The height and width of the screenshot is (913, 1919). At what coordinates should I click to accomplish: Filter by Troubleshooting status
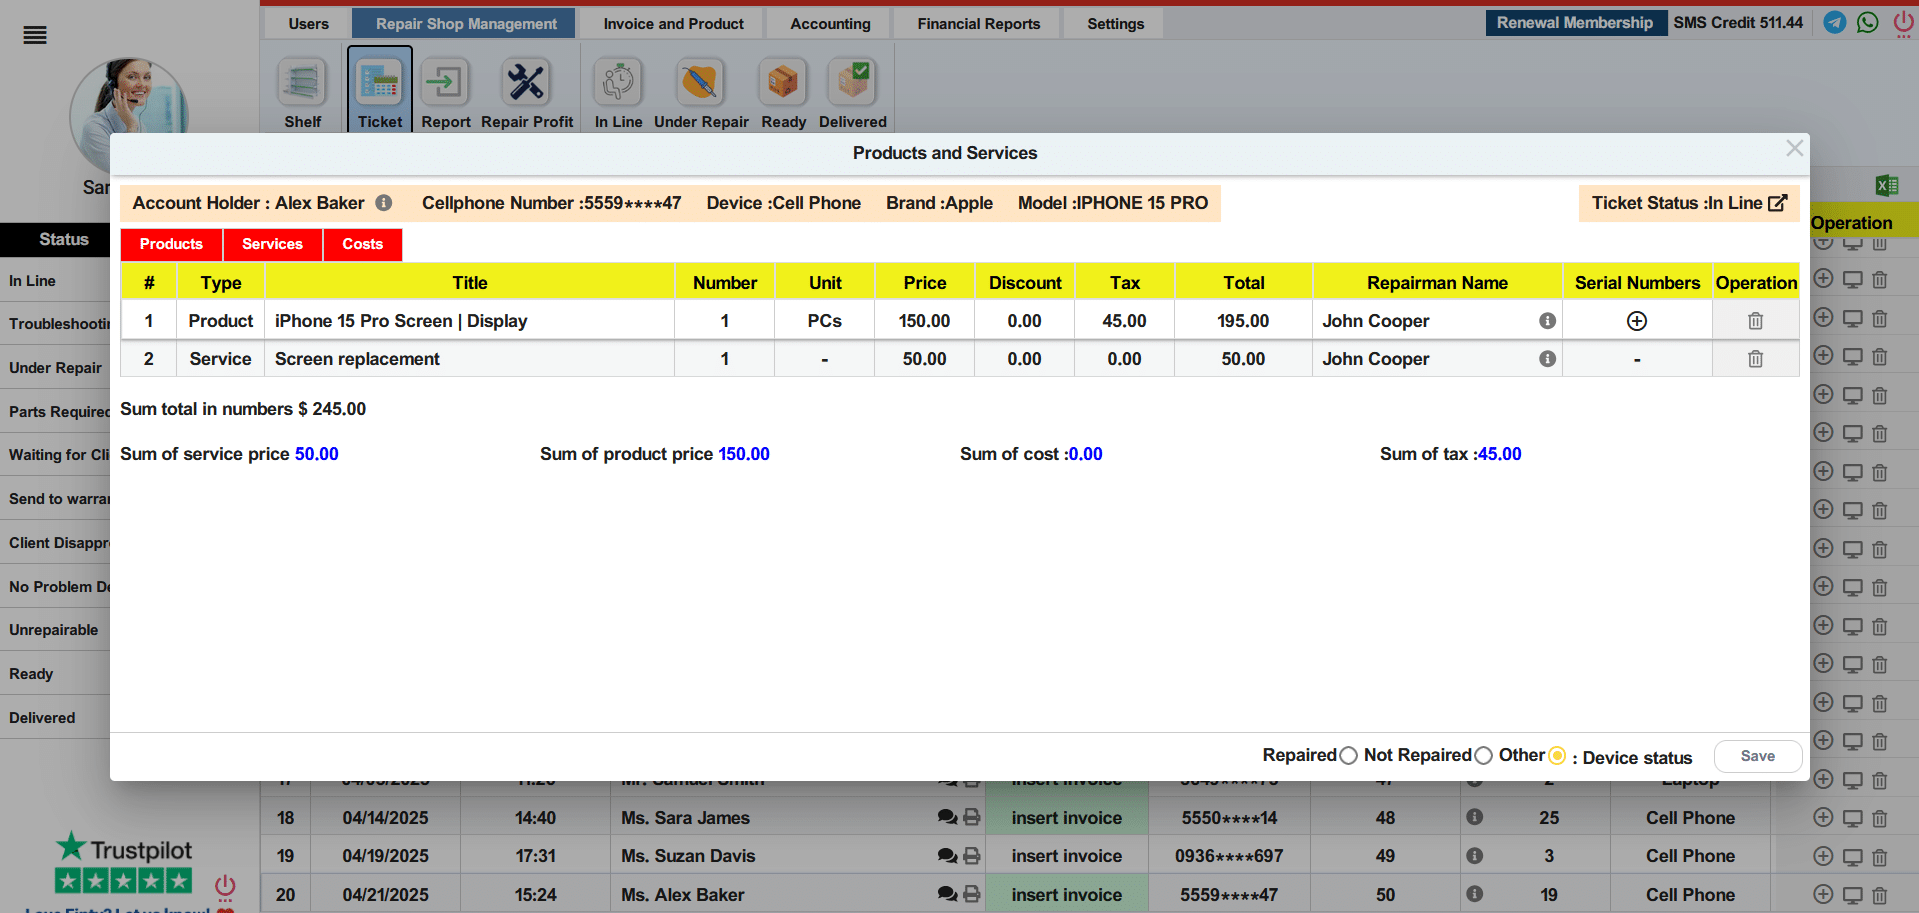click(x=55, y=324)
